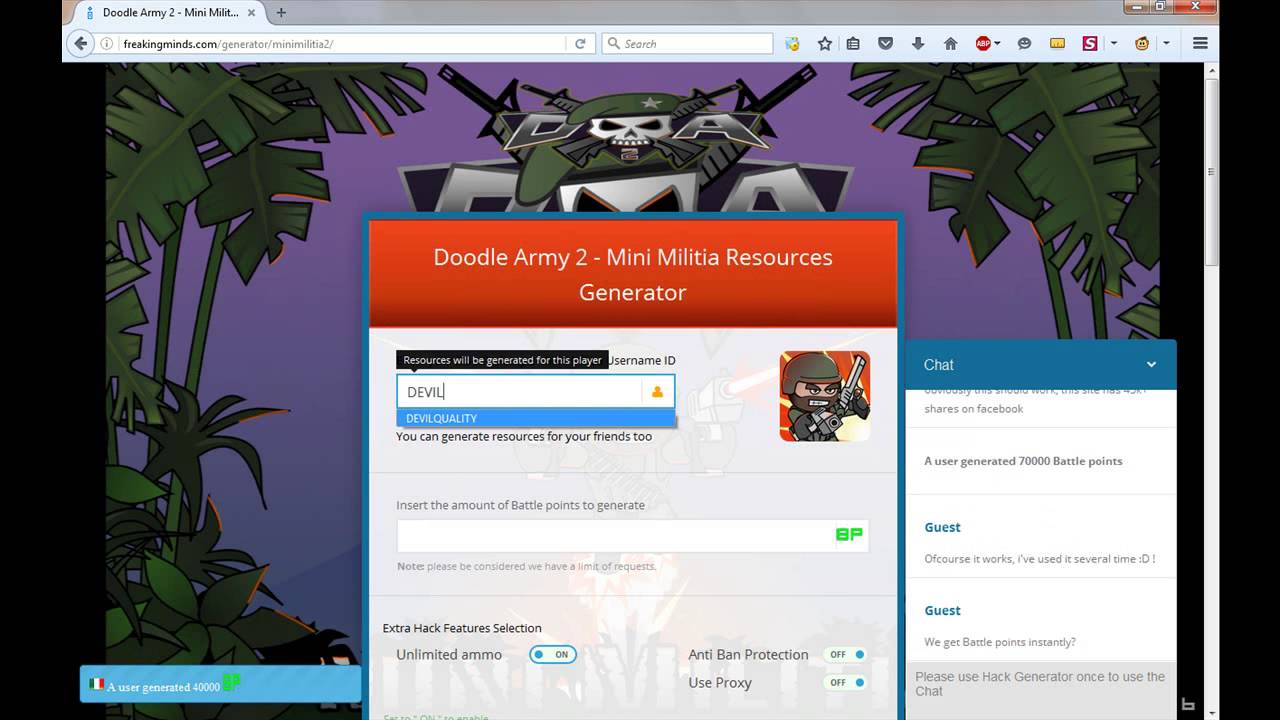
Task: Open the downloads arrow icon
Action: [918, 44]
